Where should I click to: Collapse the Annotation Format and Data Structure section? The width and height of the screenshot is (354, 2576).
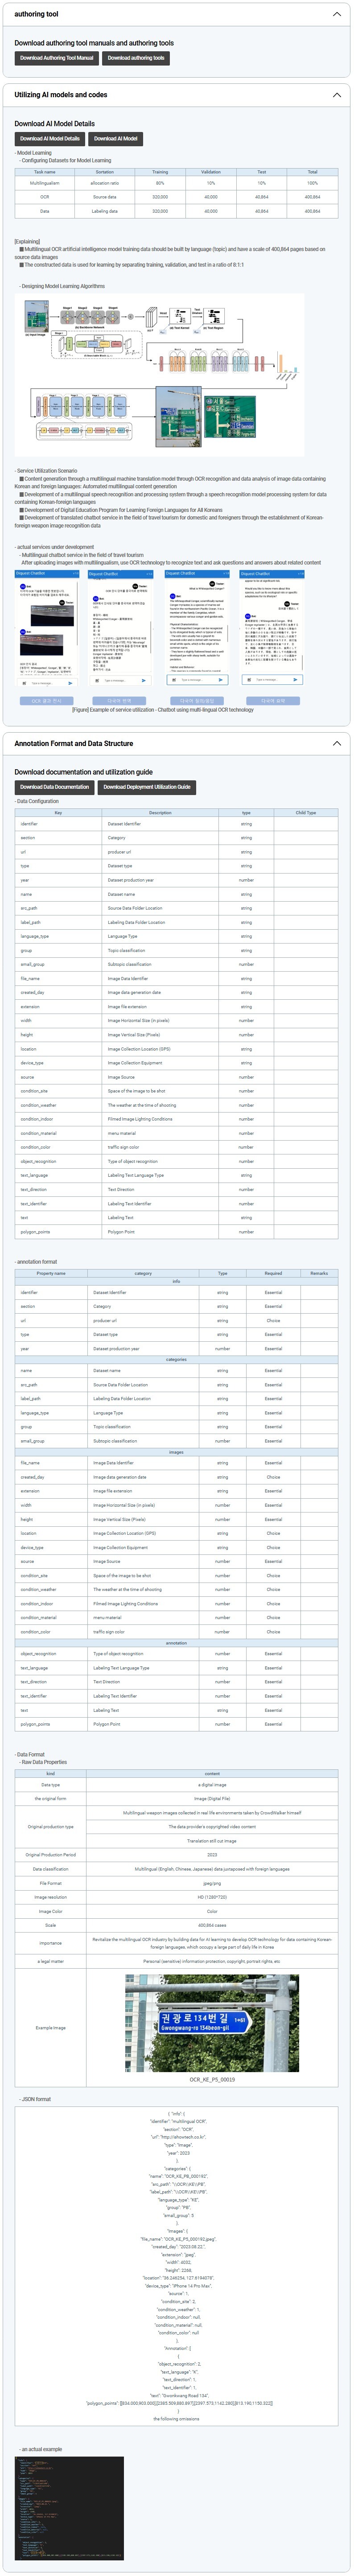tap(336, 743)
